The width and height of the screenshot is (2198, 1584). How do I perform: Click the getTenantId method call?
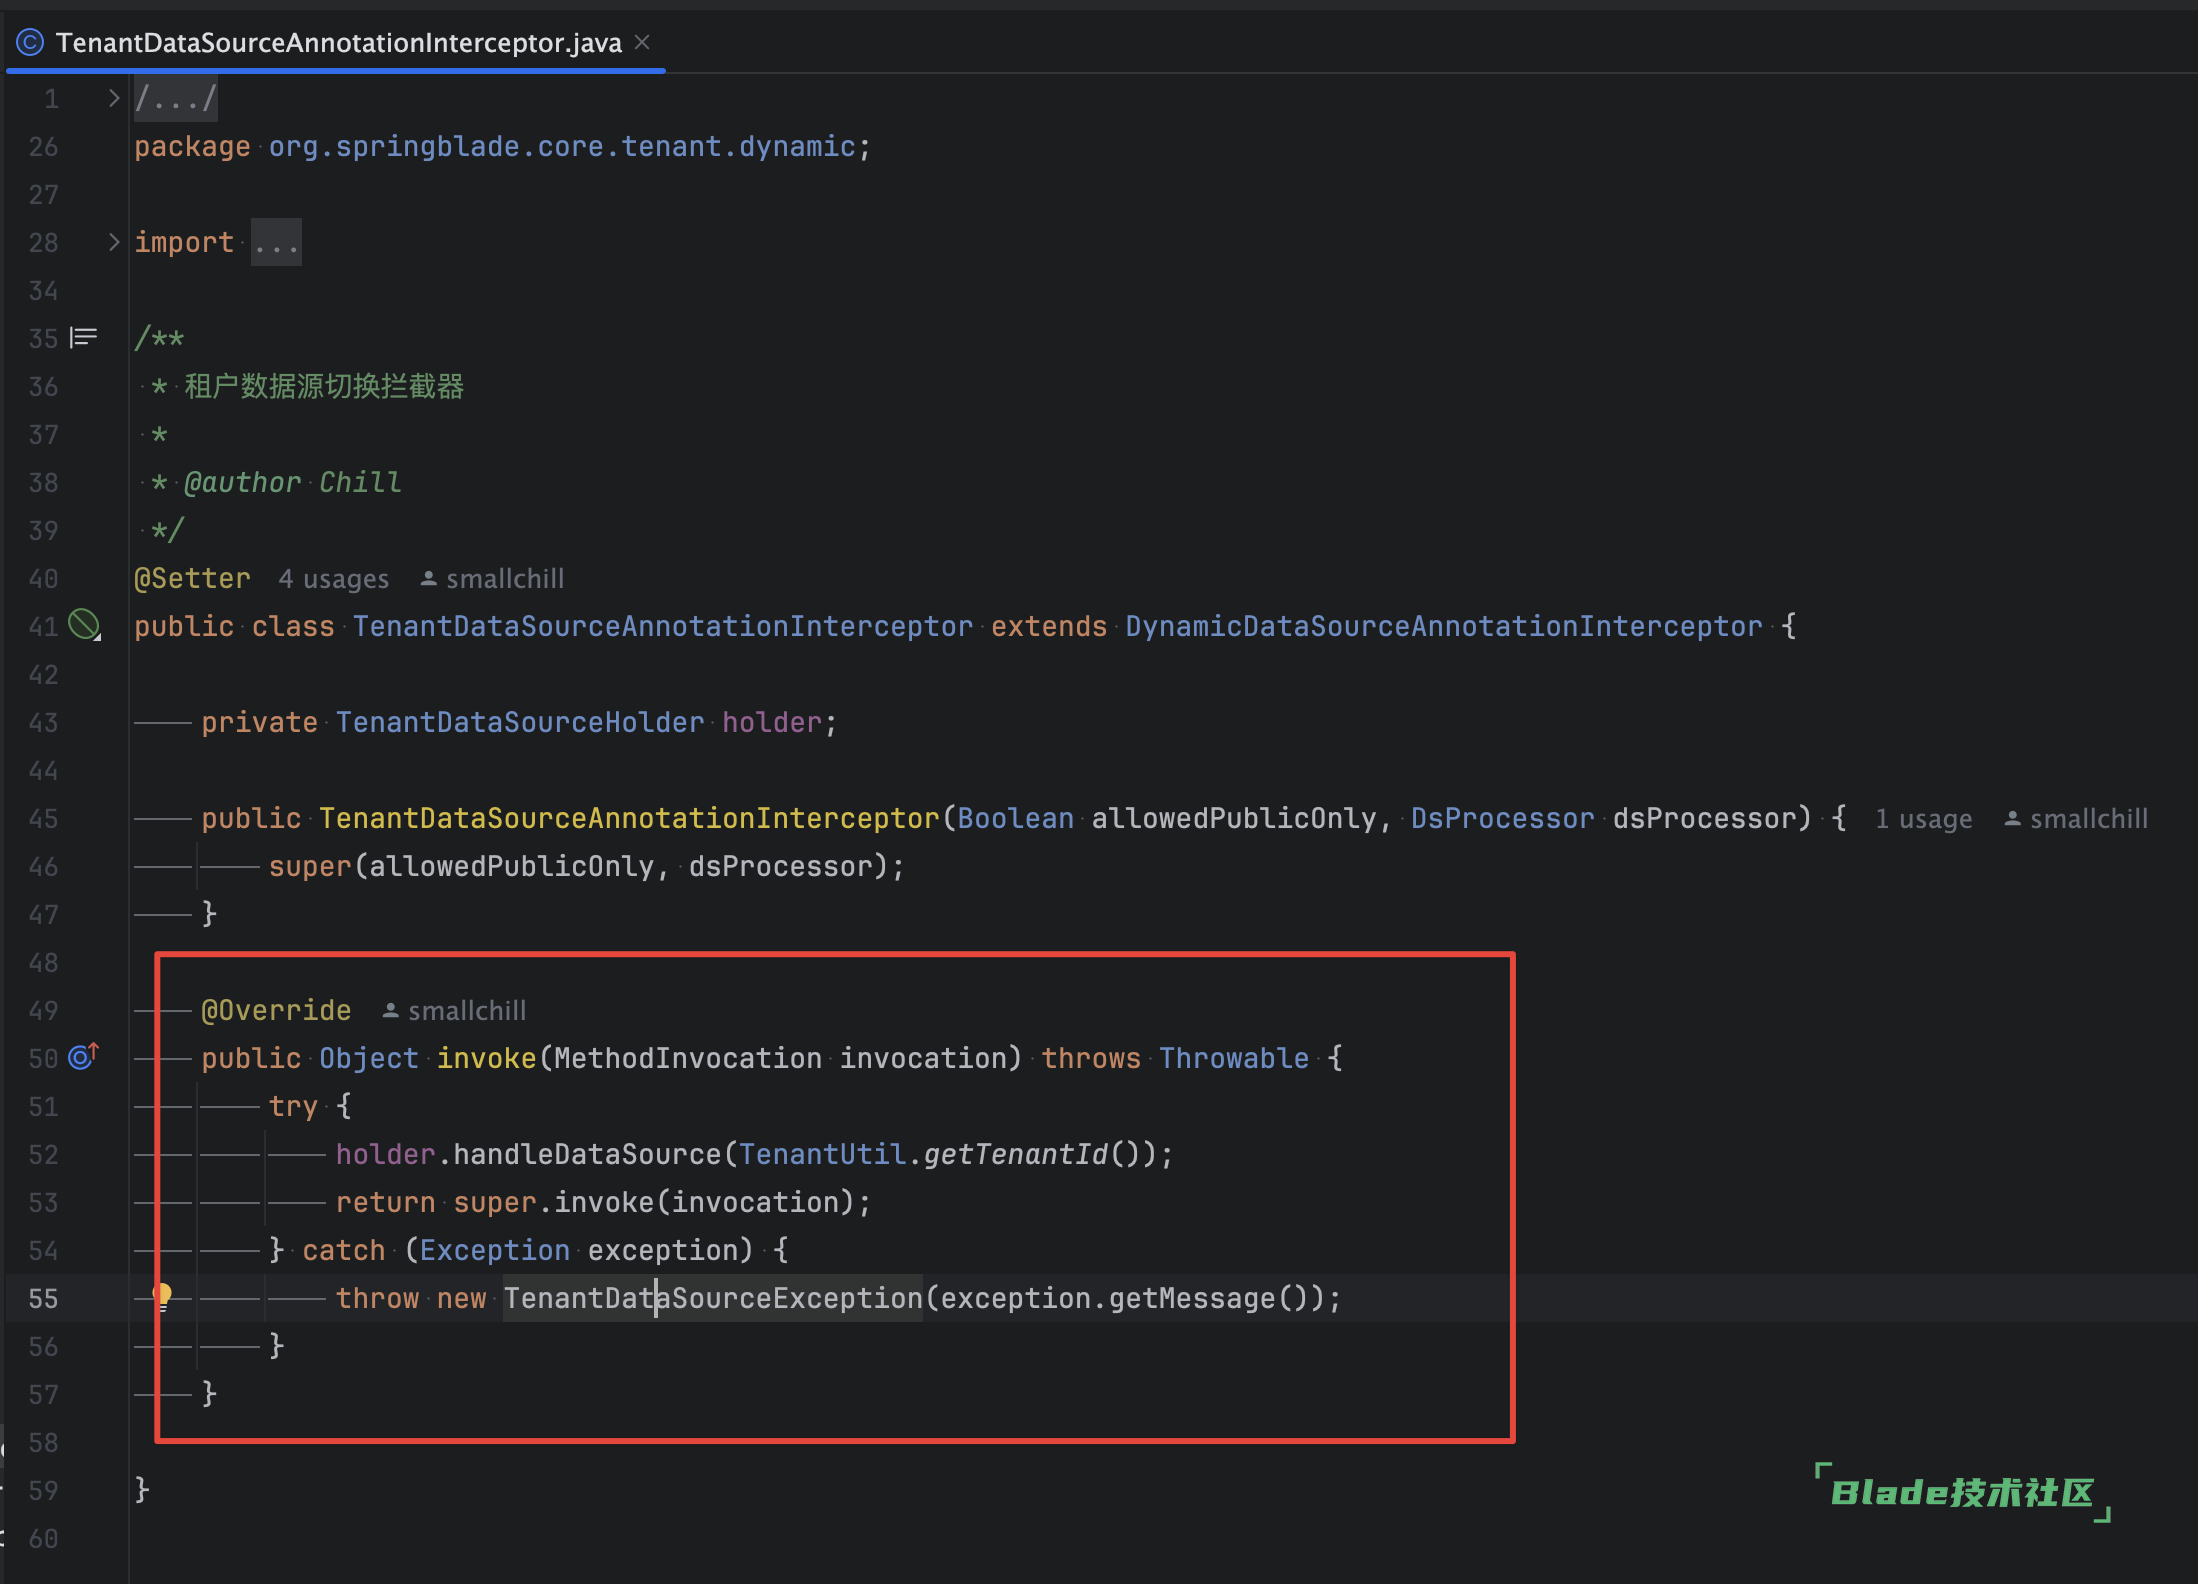click(1016, 1155)
